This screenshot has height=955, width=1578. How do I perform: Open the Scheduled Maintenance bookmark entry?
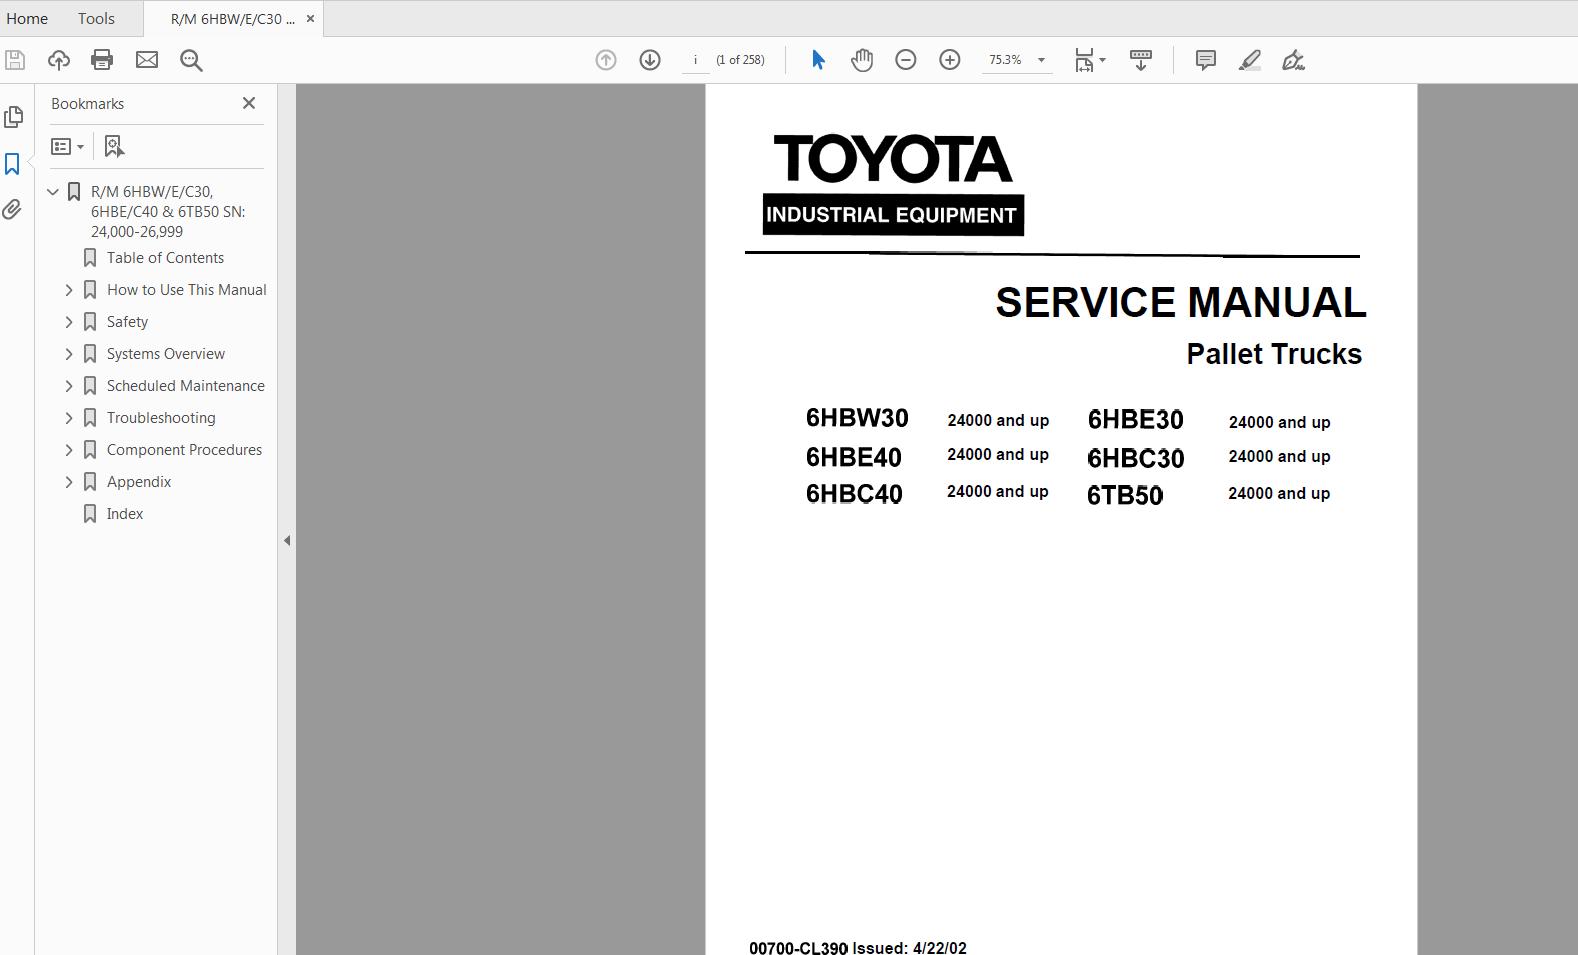click(186, 386)
